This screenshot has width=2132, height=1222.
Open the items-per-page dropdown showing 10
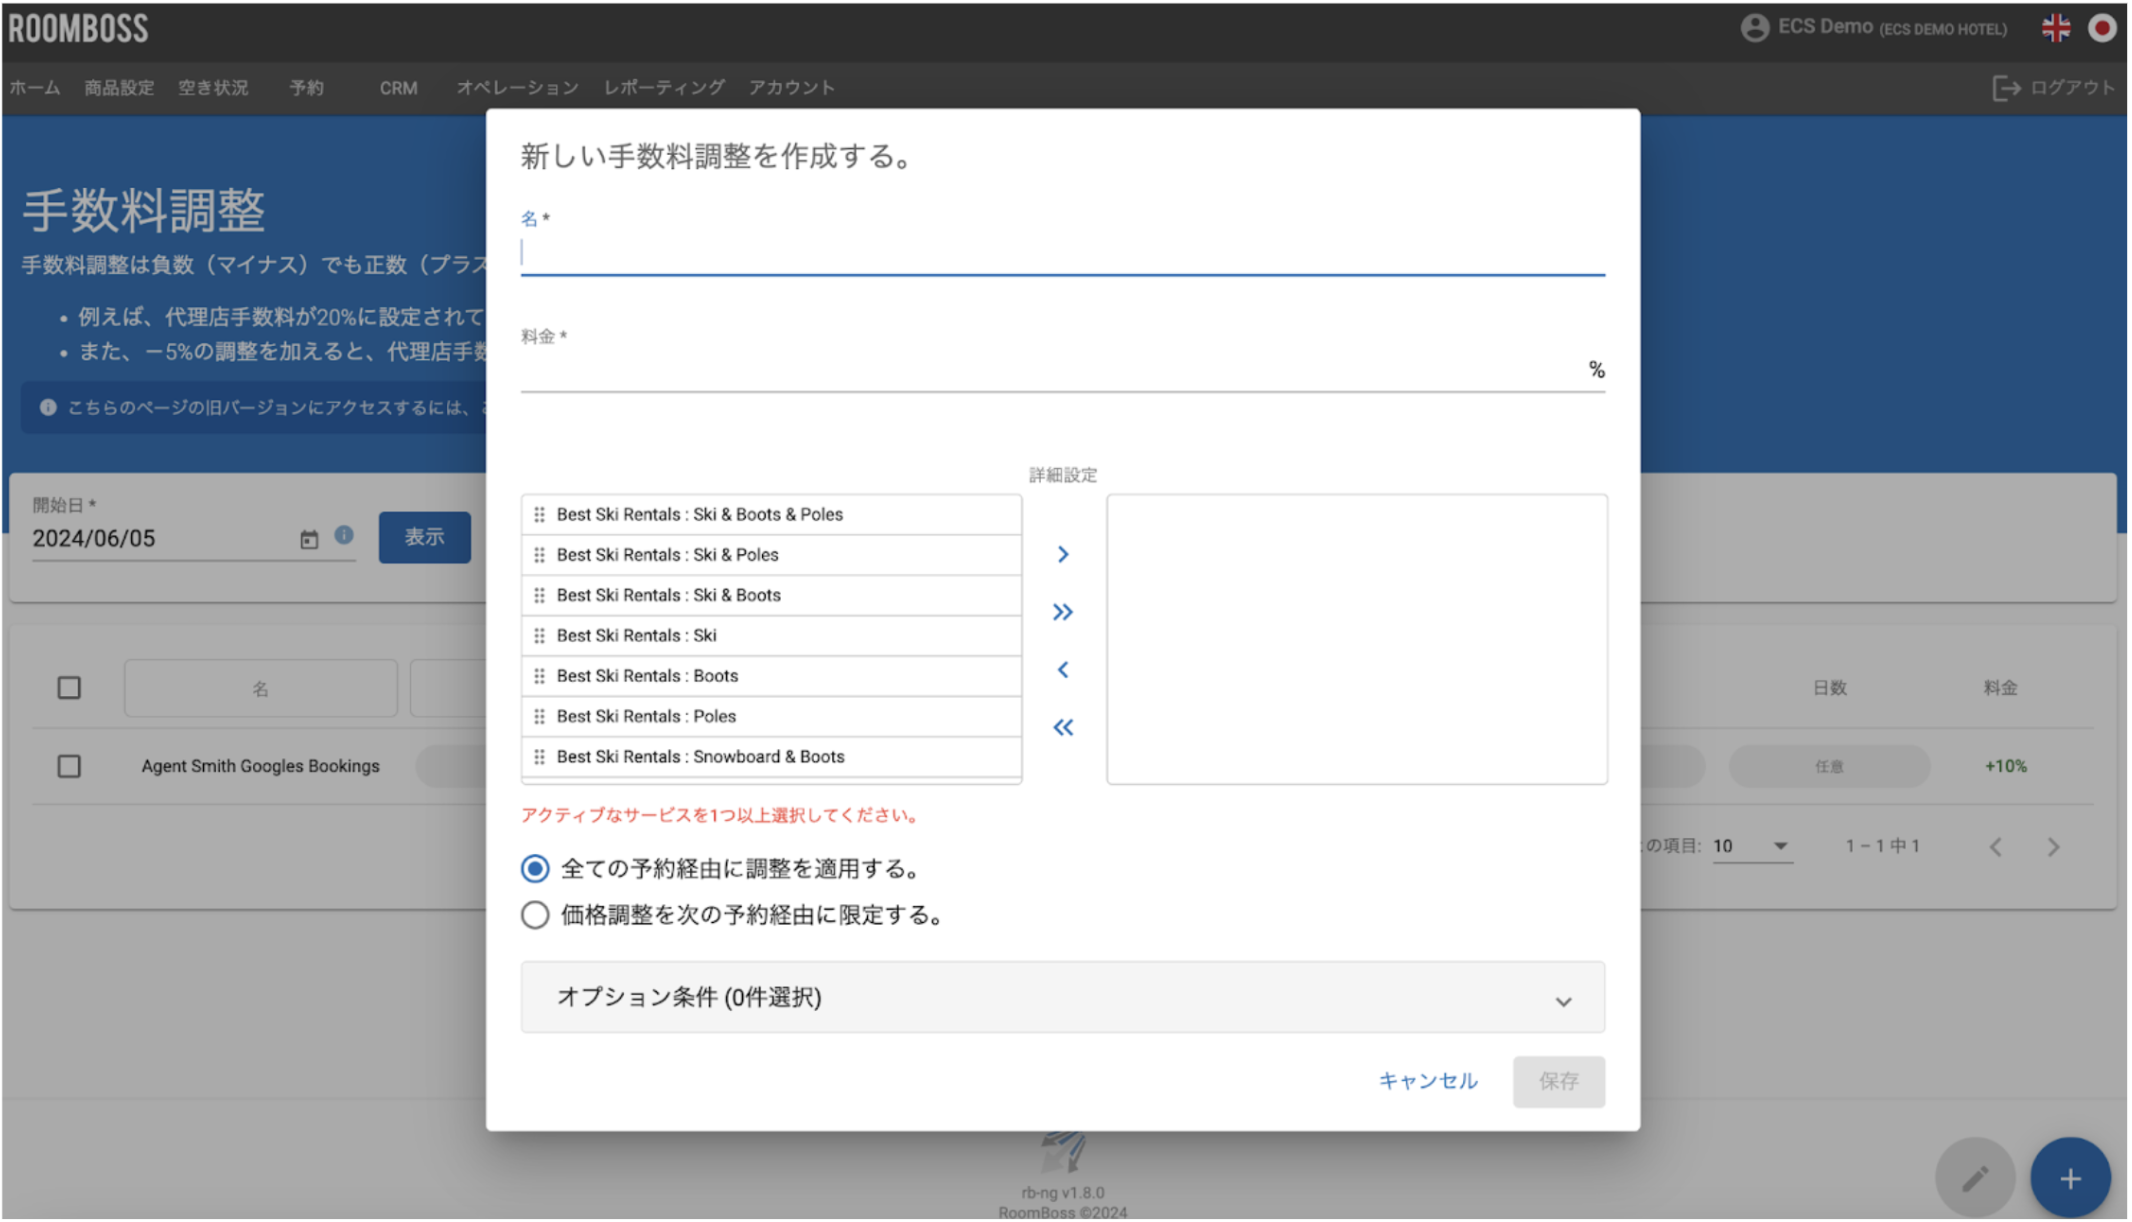(x=1753, y=846)
